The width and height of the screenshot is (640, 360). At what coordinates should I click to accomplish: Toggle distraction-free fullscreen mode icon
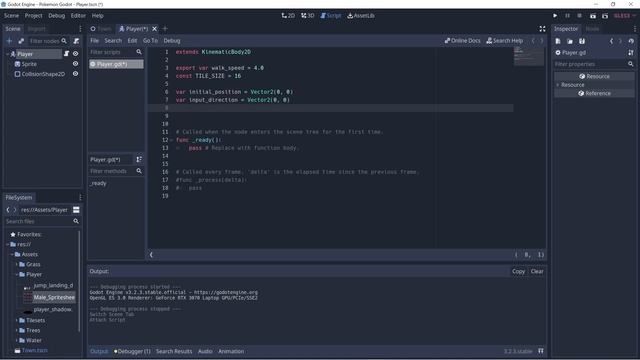click(x=542, y=29)
